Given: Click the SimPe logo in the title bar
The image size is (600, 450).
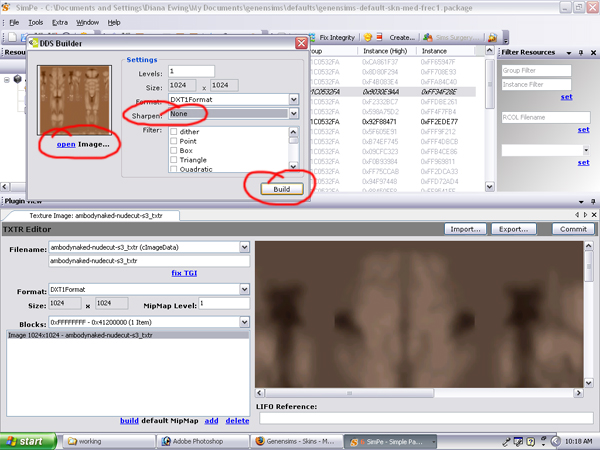Looking at the screenshot, I should pos(6,7).
